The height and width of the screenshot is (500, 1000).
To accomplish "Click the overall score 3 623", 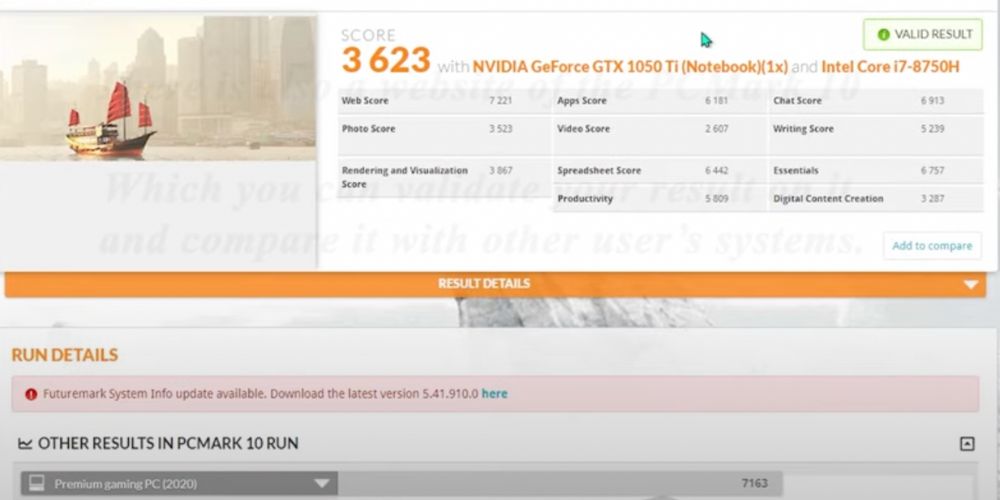I will (x=386, y=60).
